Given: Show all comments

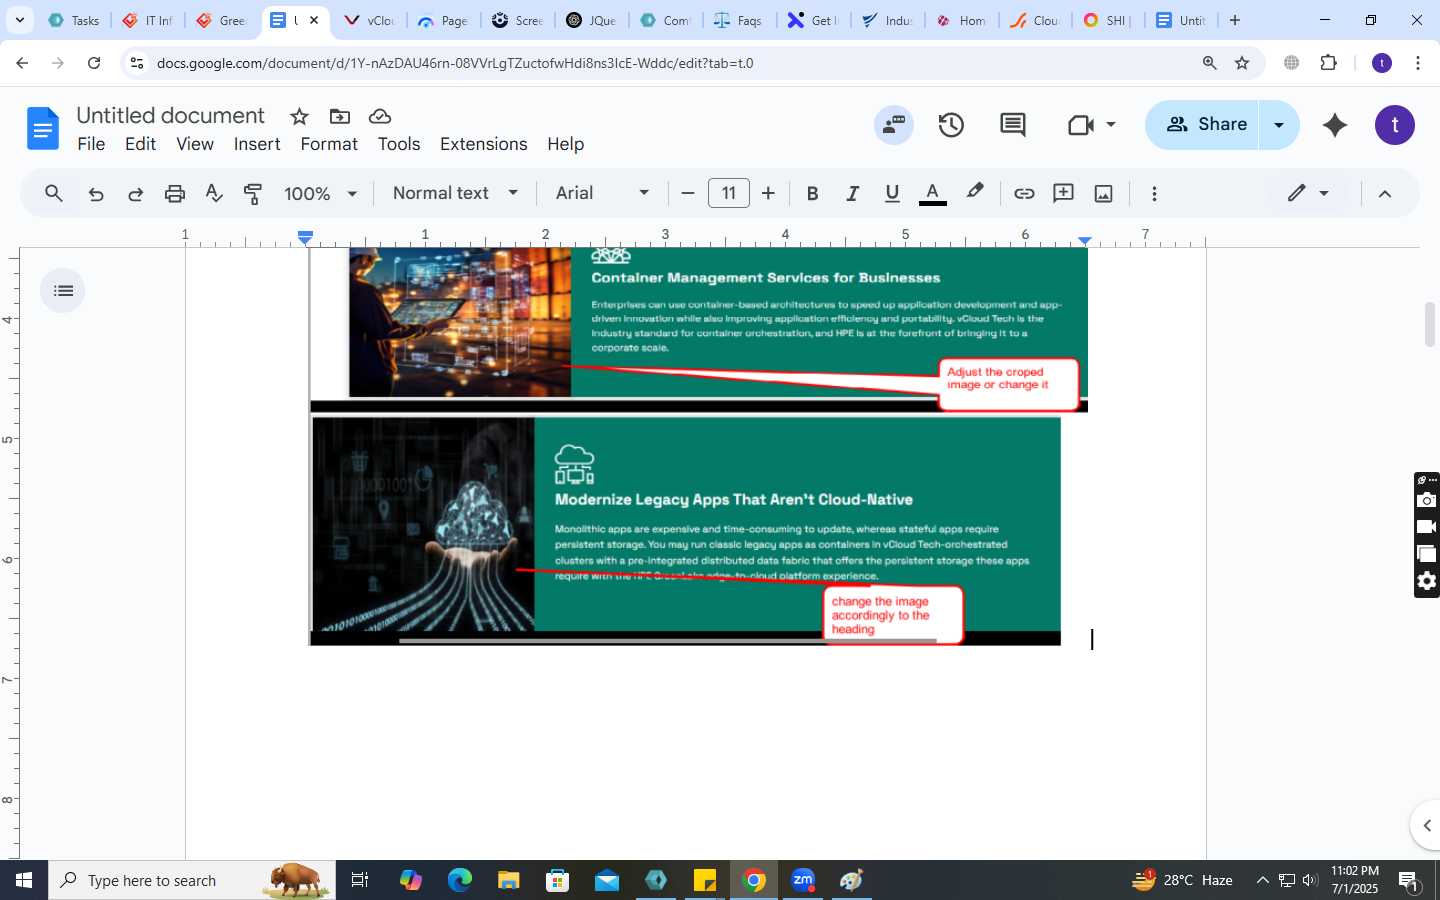Looking at the screenshot, I should click(x=1012, y=125).
